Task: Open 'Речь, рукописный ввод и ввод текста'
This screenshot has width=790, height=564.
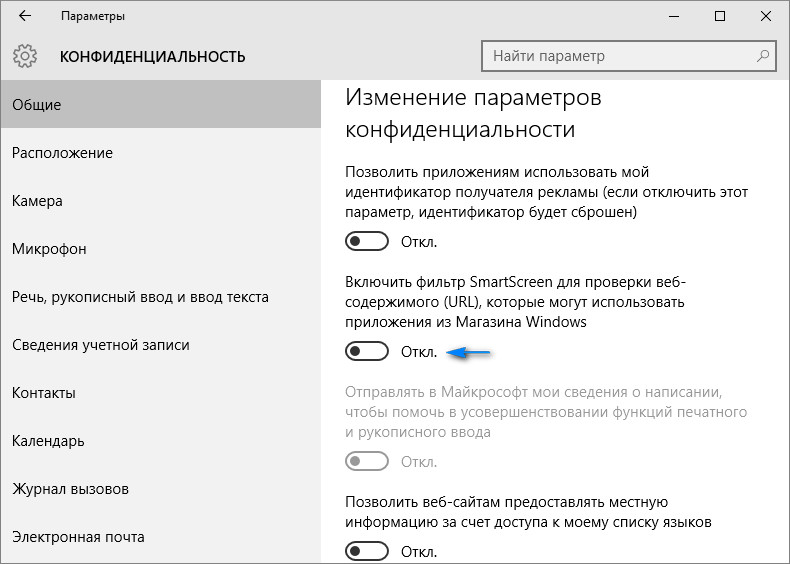Action: click(x=161, y=297)
